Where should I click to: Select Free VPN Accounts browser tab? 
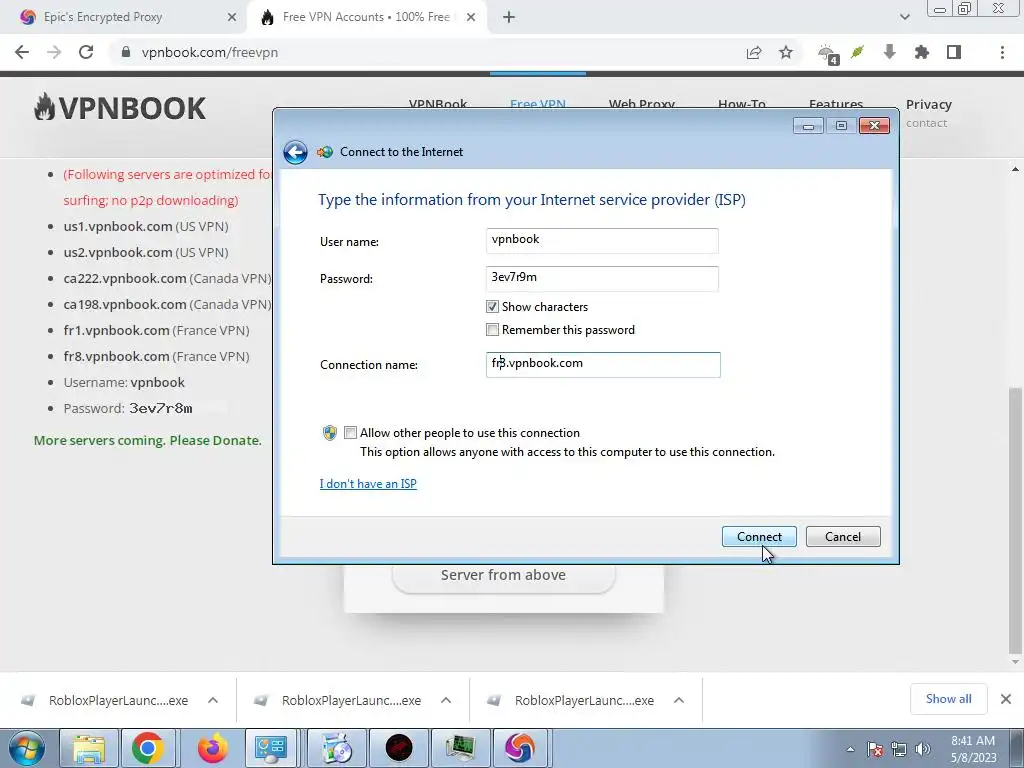369,17
